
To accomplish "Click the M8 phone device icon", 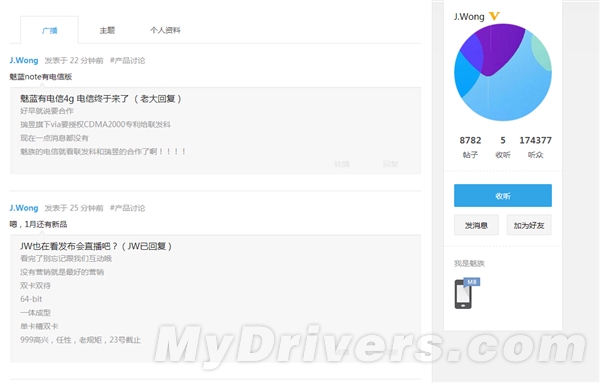I will pyautogui.click(x=467, y=293).
